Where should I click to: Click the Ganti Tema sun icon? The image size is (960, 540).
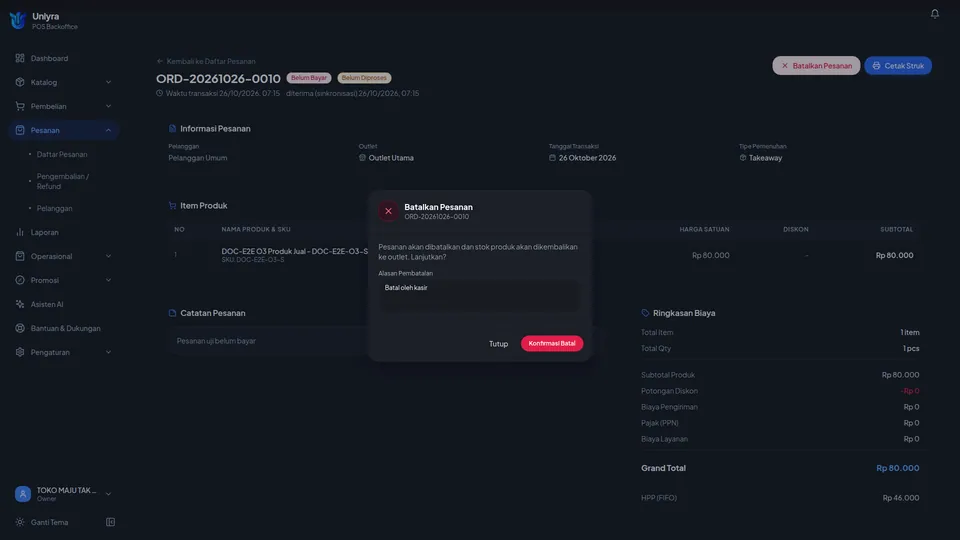point(20,522)
